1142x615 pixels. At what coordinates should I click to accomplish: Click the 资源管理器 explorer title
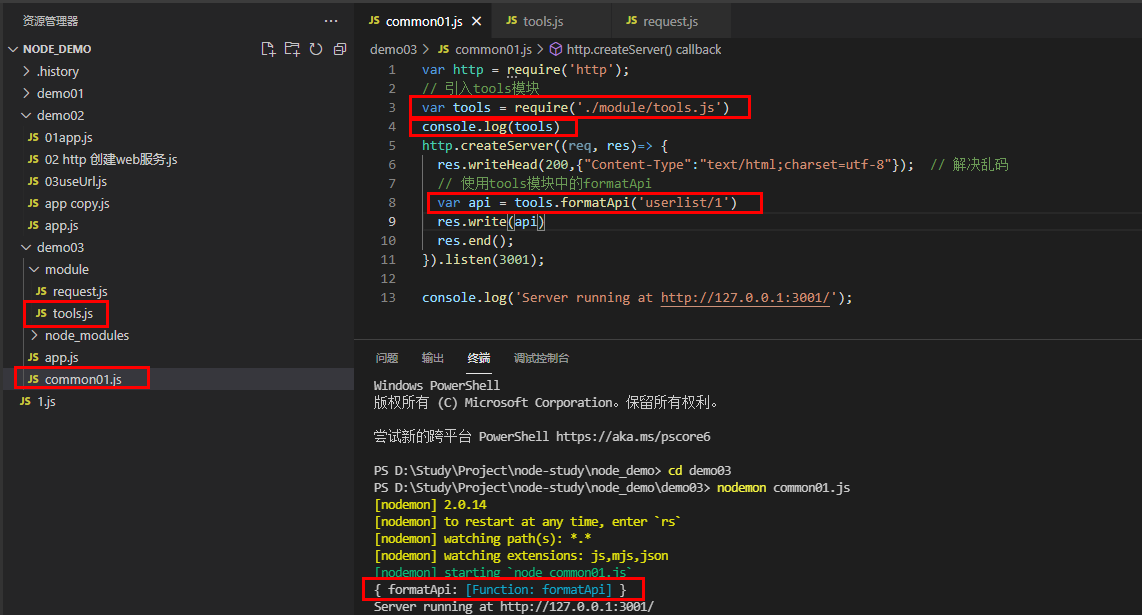coord(50,21)
